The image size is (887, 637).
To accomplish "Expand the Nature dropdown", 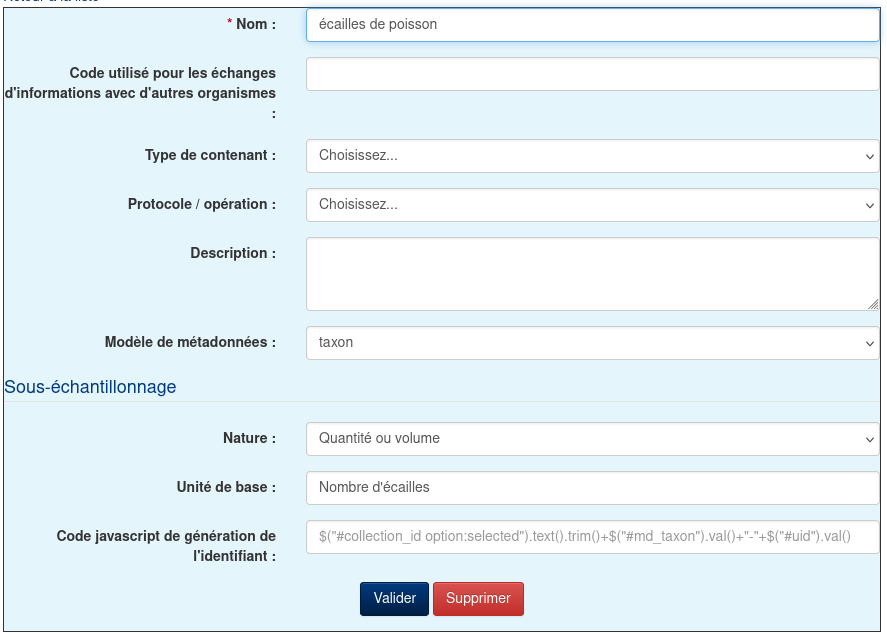I will pyautogui.click(x=592, y=439).
